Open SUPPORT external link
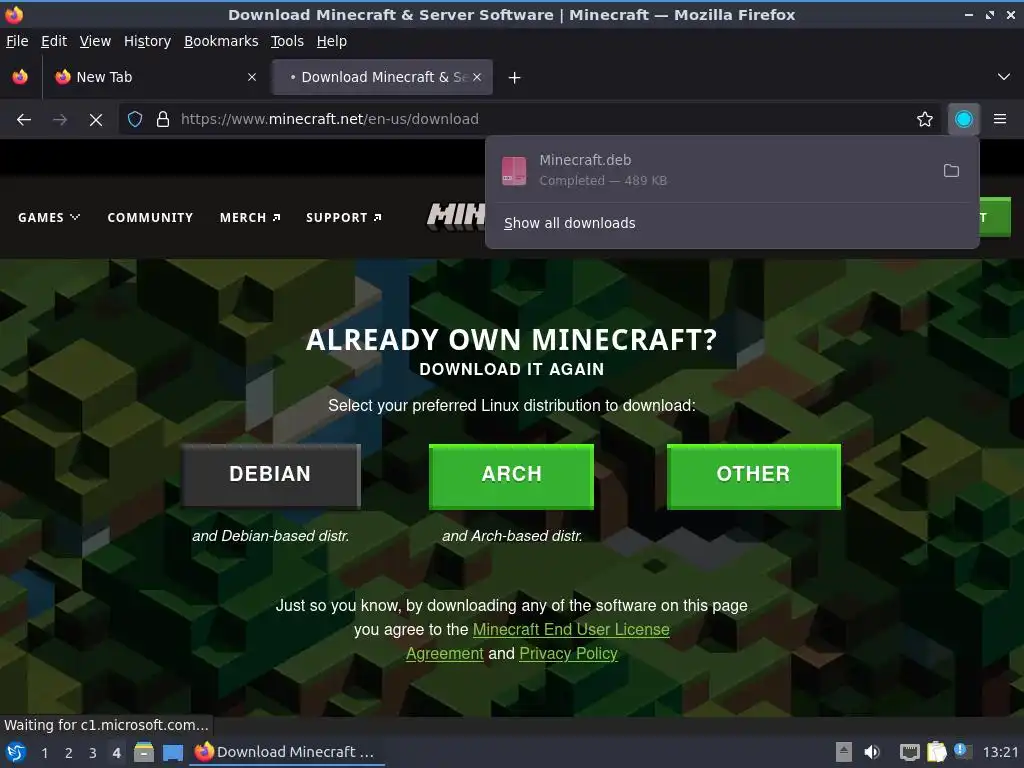The height and width of the screenshot is (768, 1024). (344, 217)
